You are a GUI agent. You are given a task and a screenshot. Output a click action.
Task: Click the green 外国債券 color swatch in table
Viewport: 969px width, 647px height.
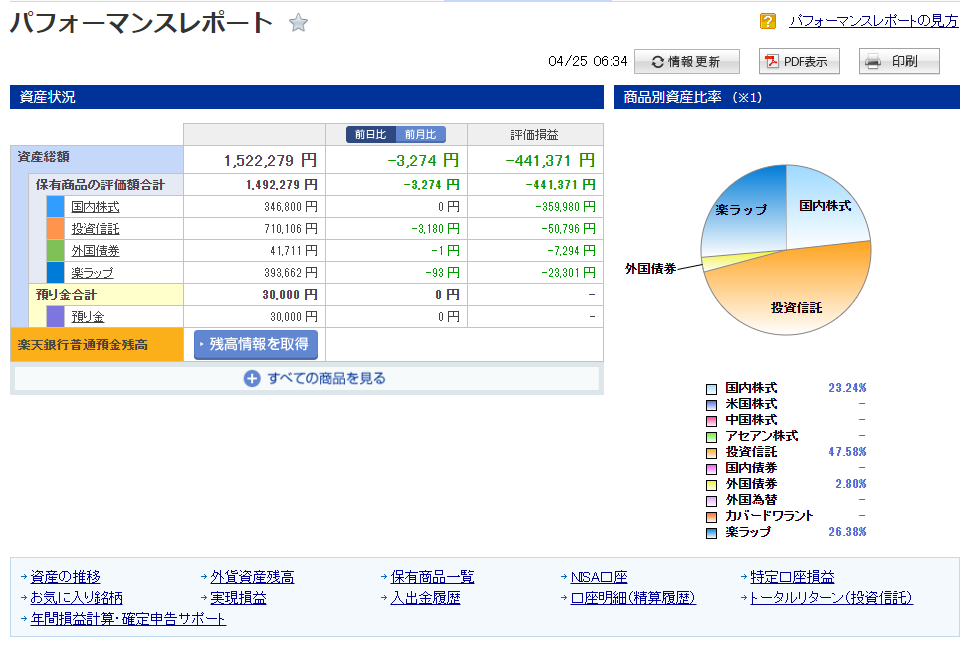[56, 250]
